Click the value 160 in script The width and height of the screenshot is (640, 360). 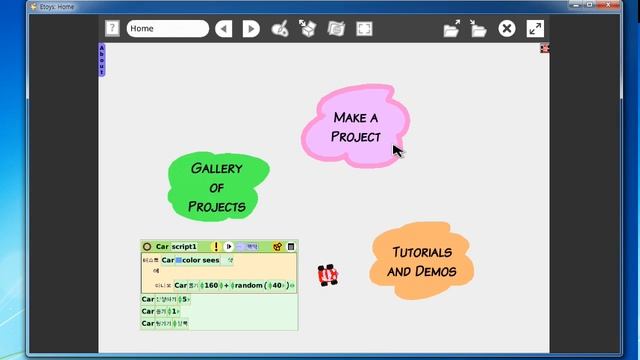(211, 285)
